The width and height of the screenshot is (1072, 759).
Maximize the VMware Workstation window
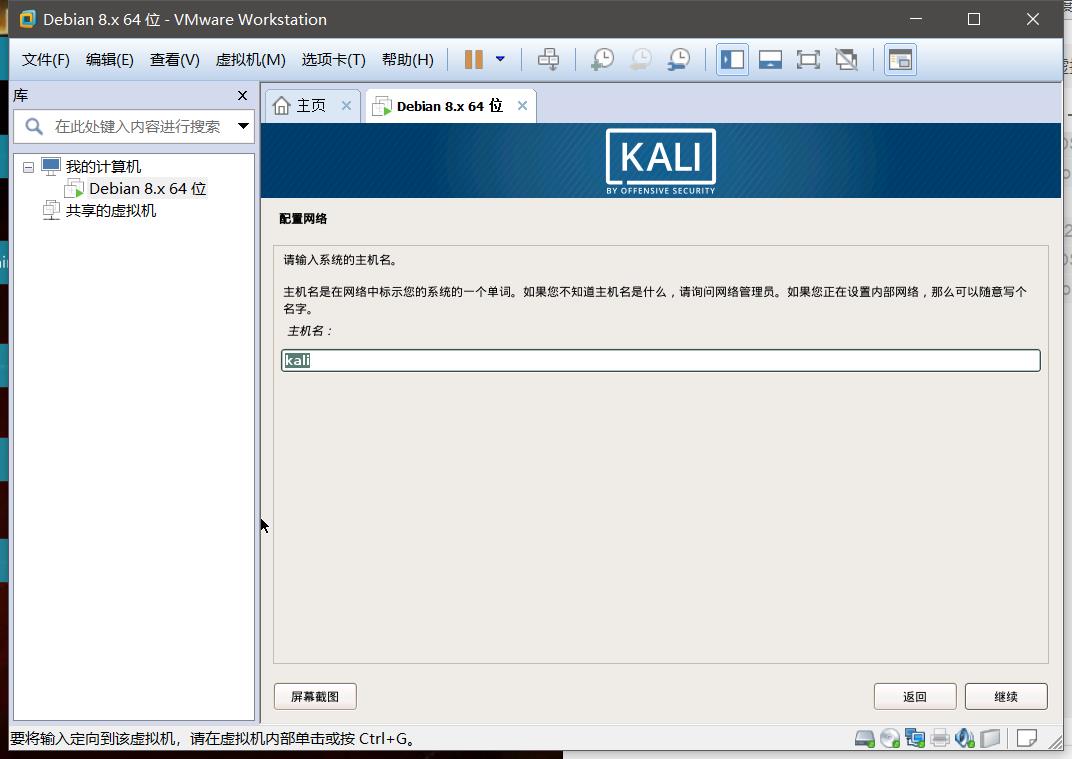point(974,19)
